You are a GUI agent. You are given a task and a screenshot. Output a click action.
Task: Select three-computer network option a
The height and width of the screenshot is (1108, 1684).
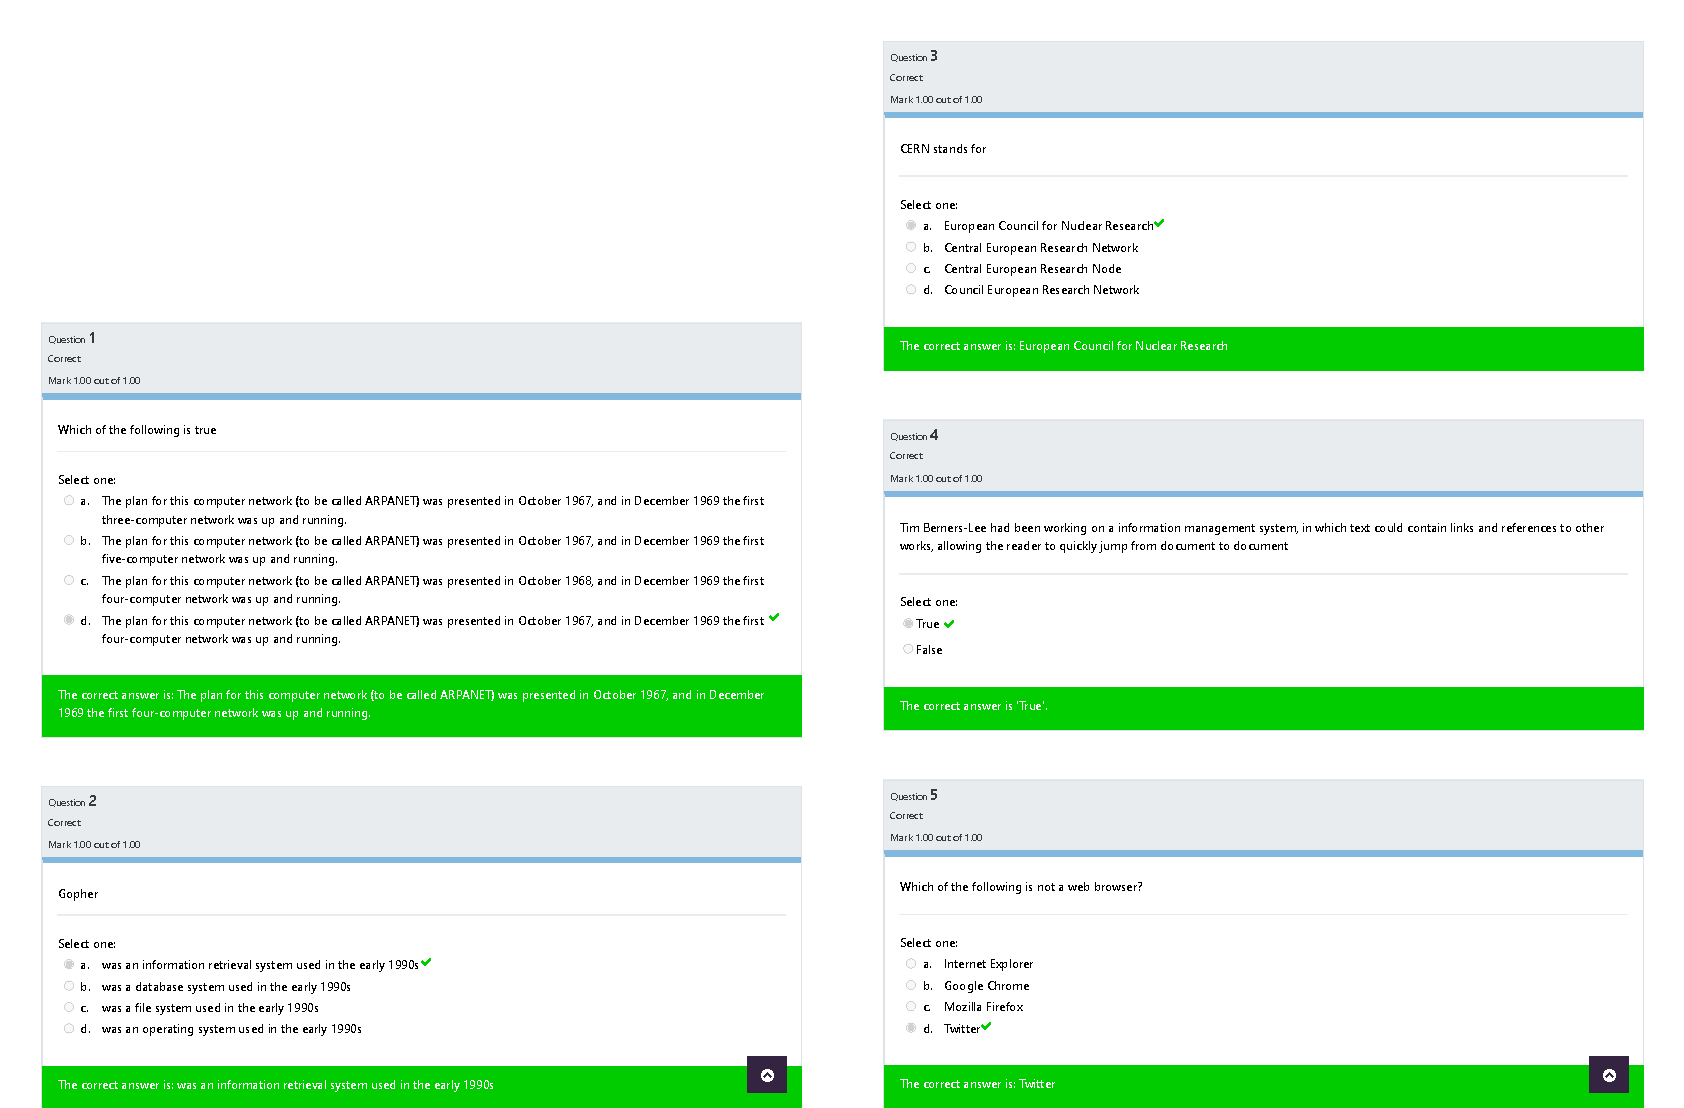[69, 501]
